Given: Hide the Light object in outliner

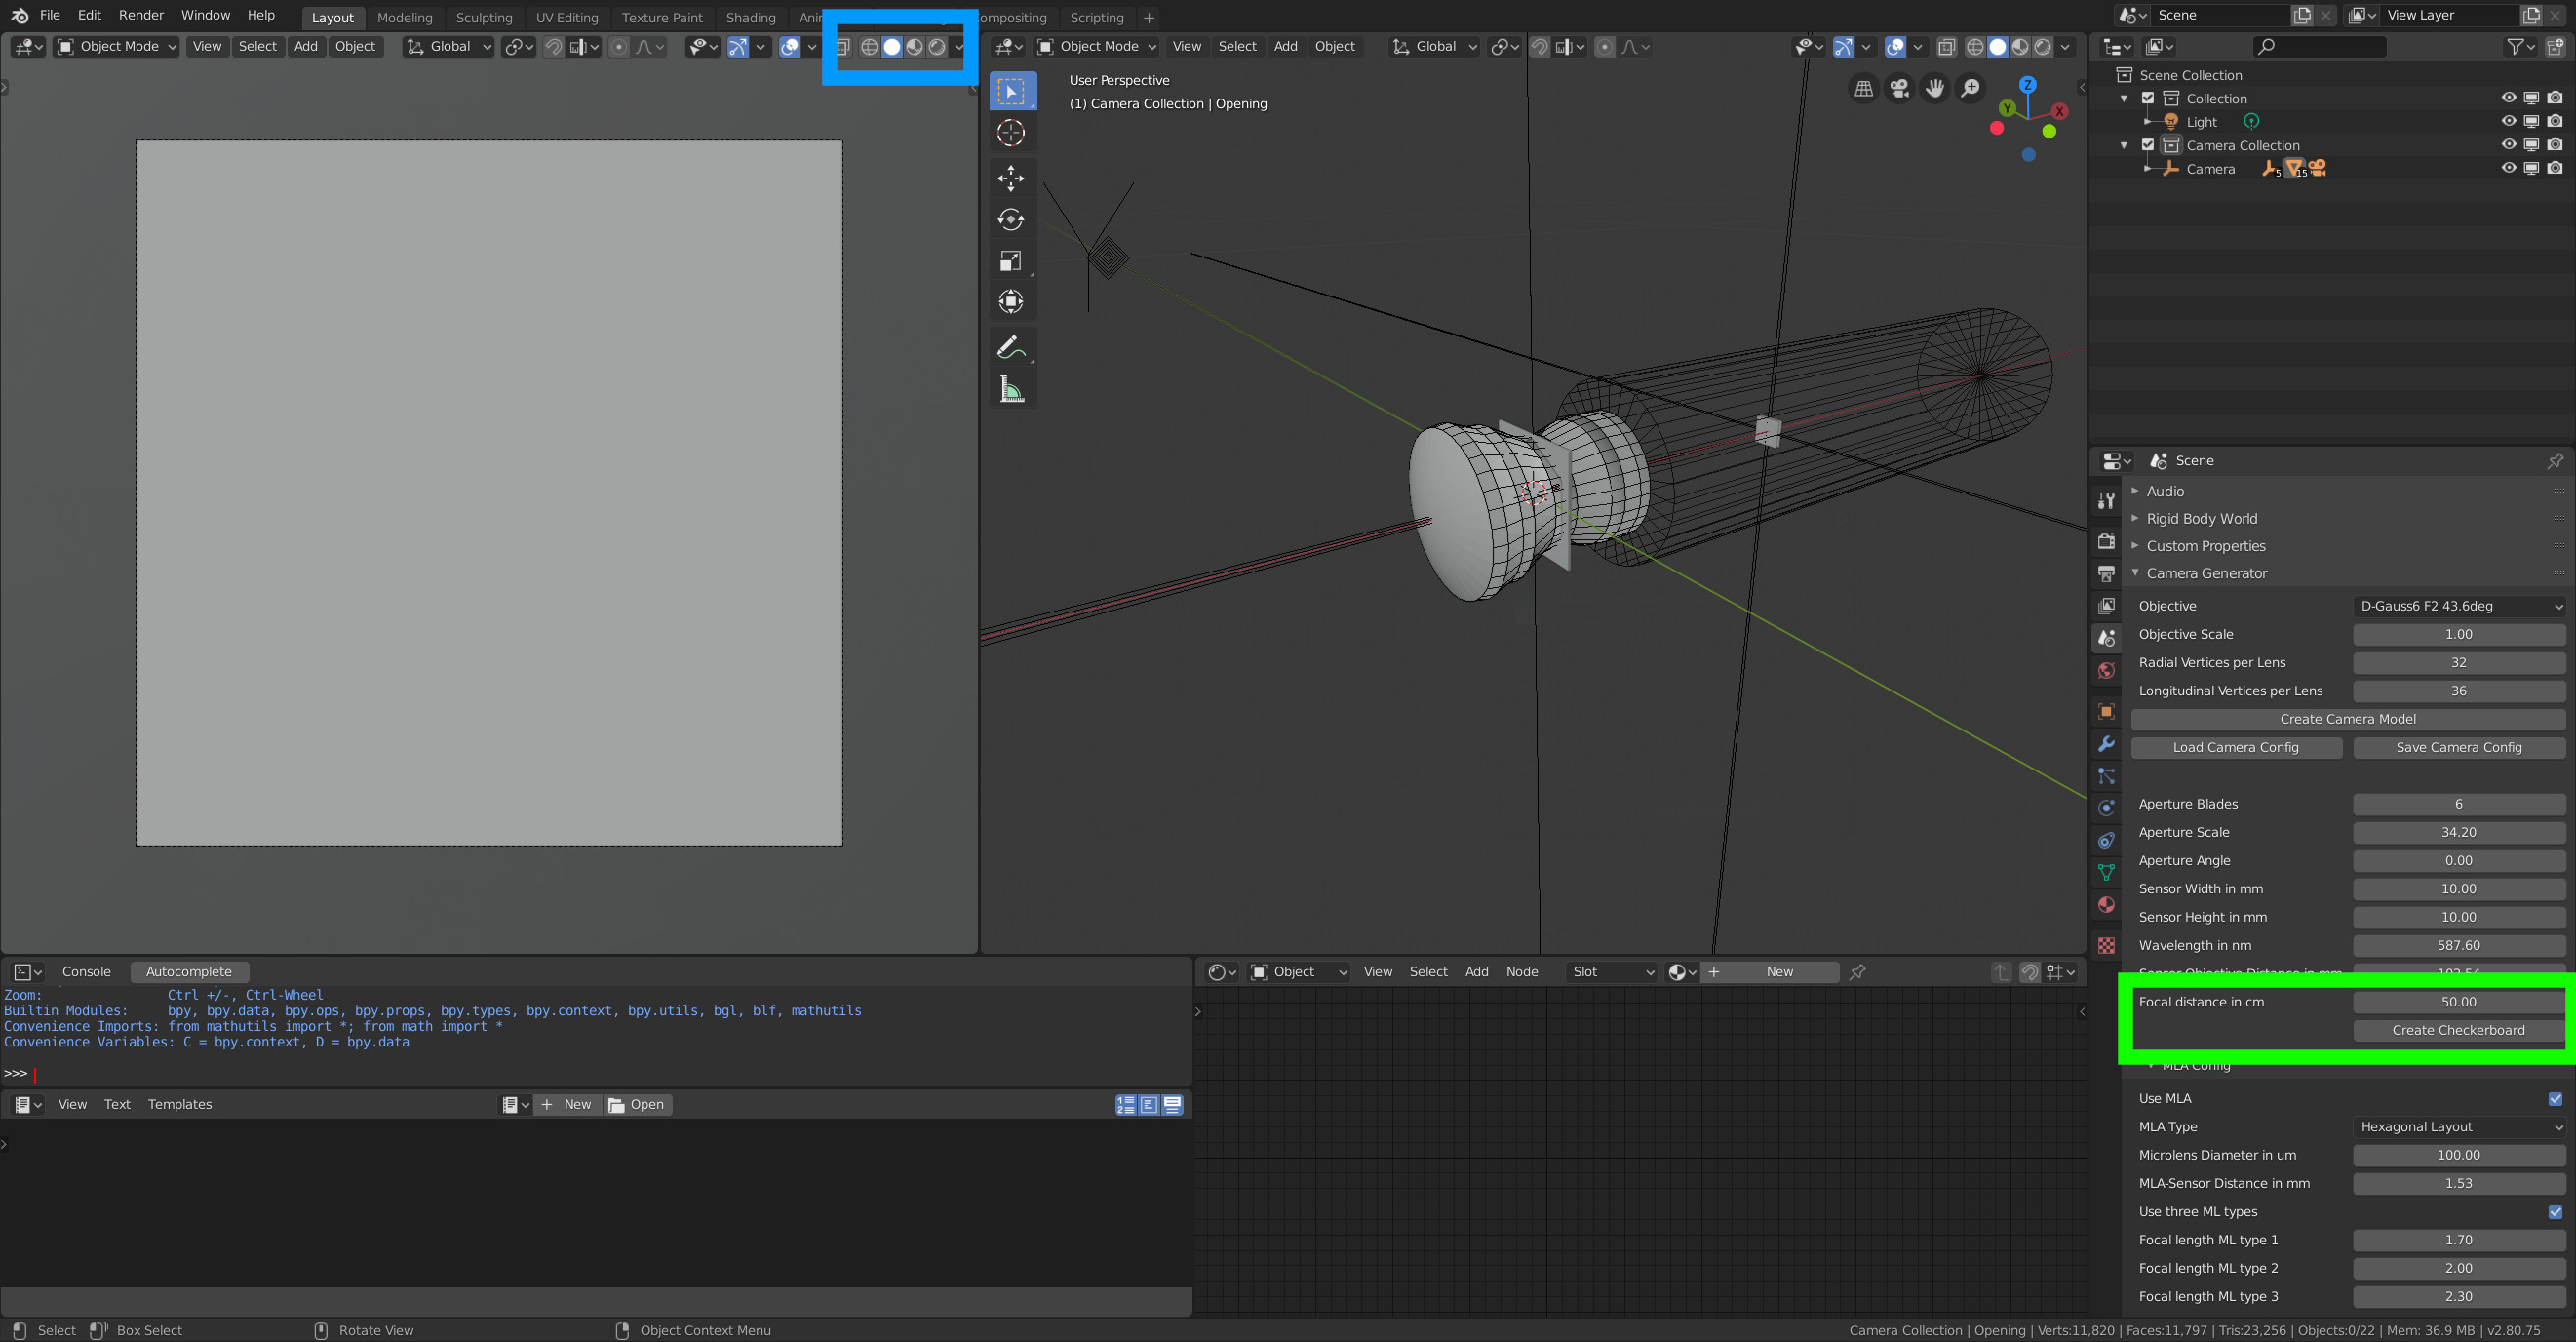Looking at the screenshot, I should [2508, 121].
